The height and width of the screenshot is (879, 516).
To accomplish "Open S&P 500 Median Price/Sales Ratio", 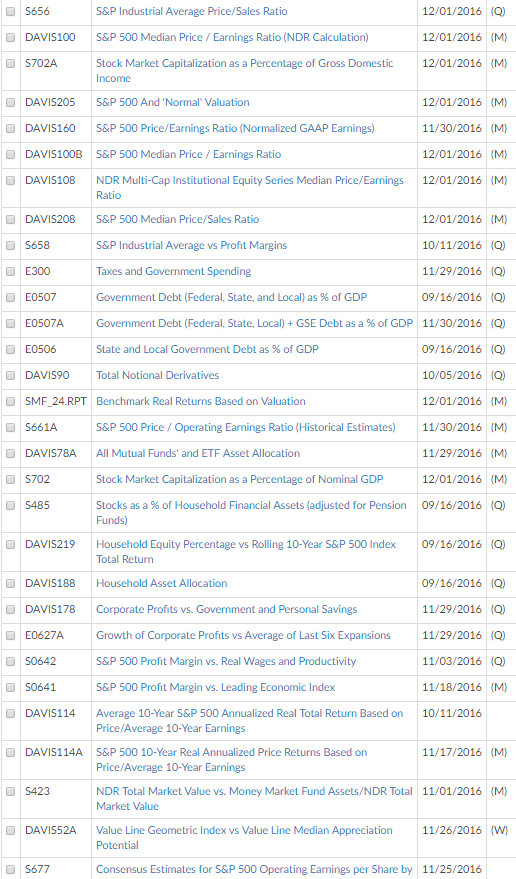I will (x=177, y=219).
